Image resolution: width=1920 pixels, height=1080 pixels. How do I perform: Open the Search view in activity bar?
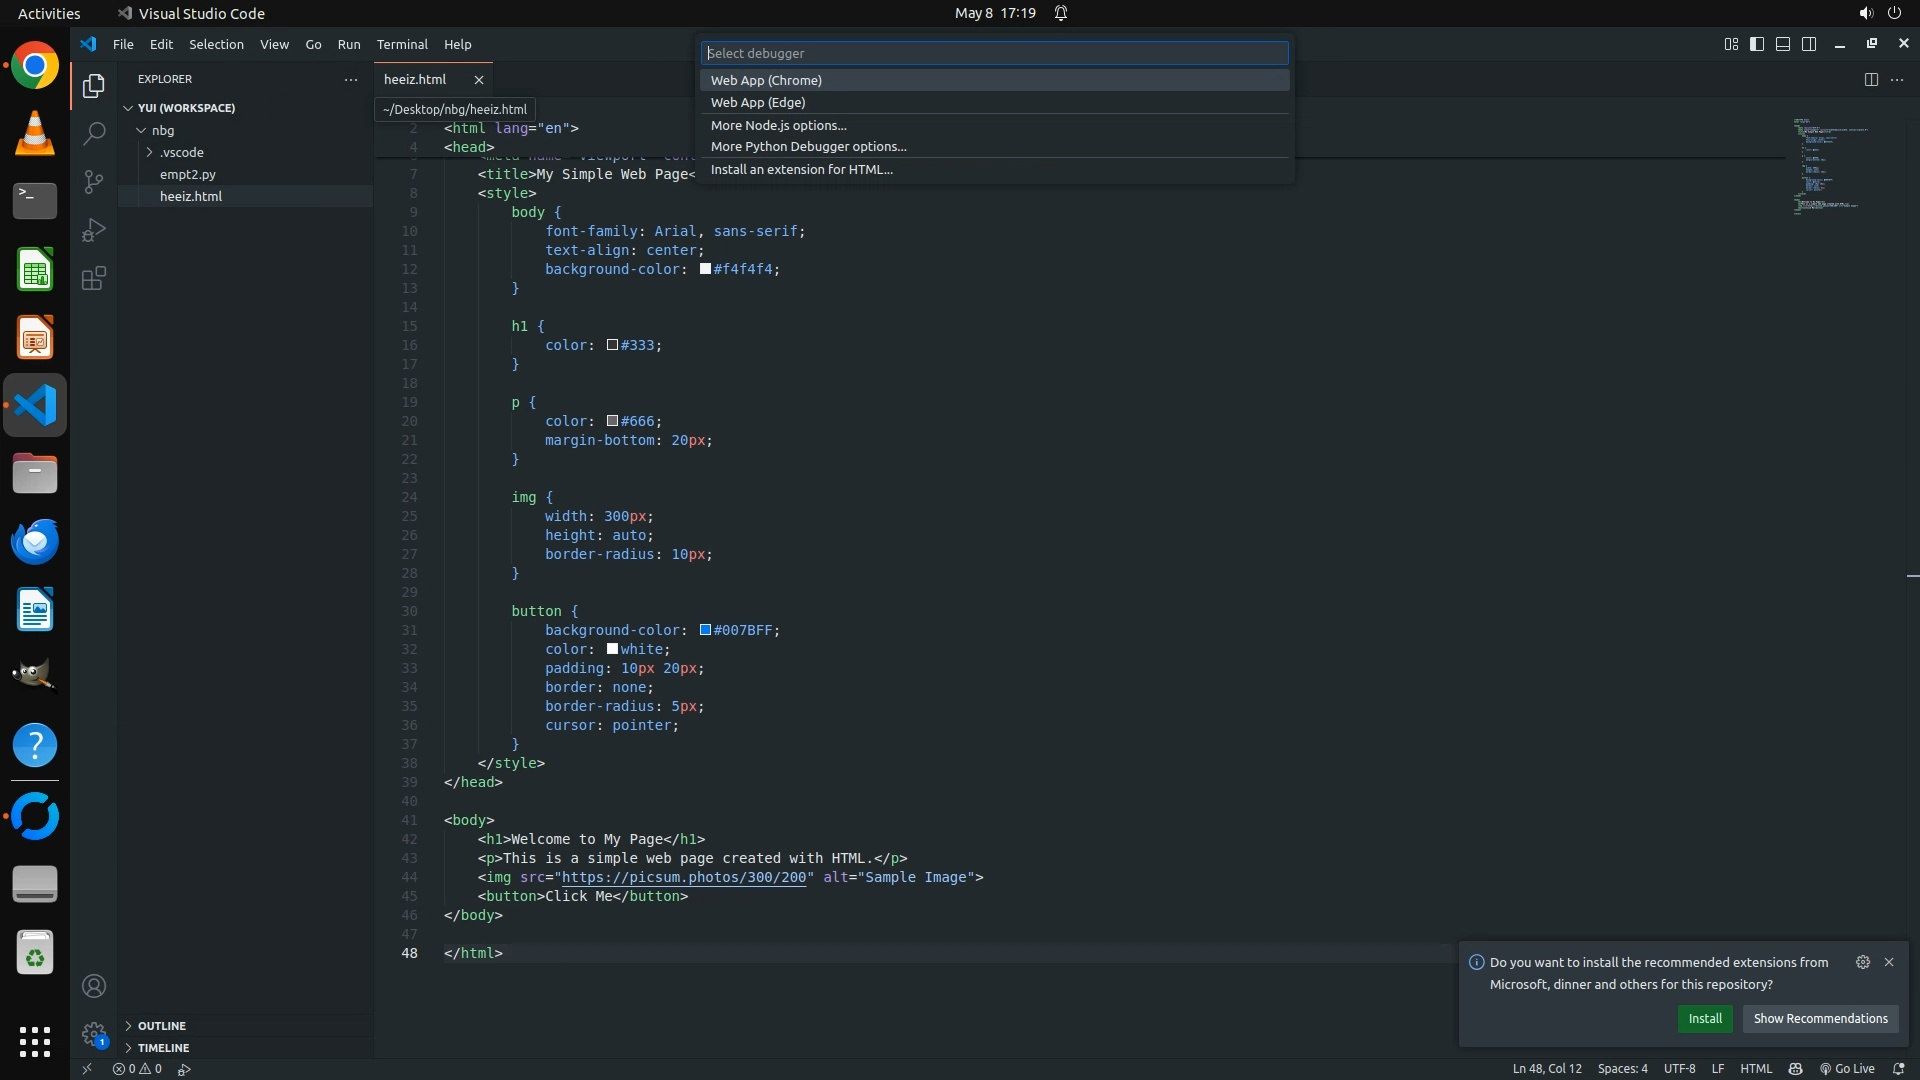94,133
